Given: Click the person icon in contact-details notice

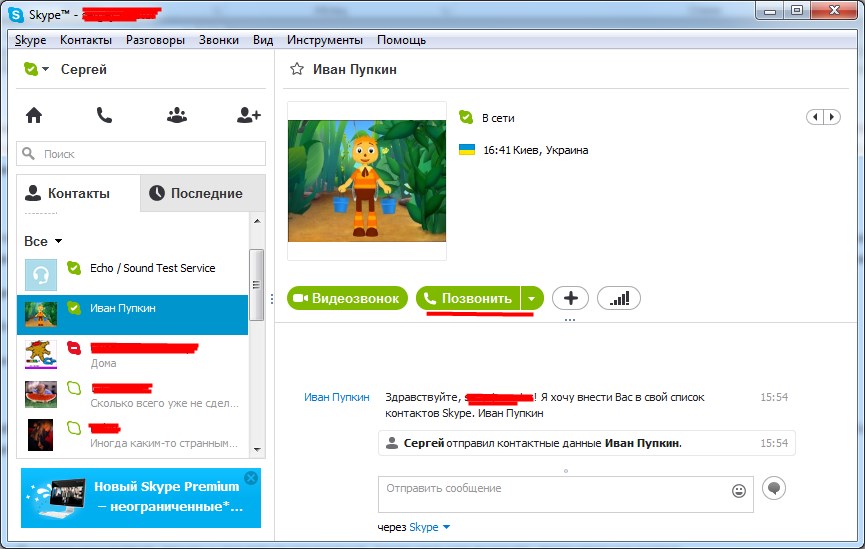Looking at the screenshot, I should click(392, 443).
